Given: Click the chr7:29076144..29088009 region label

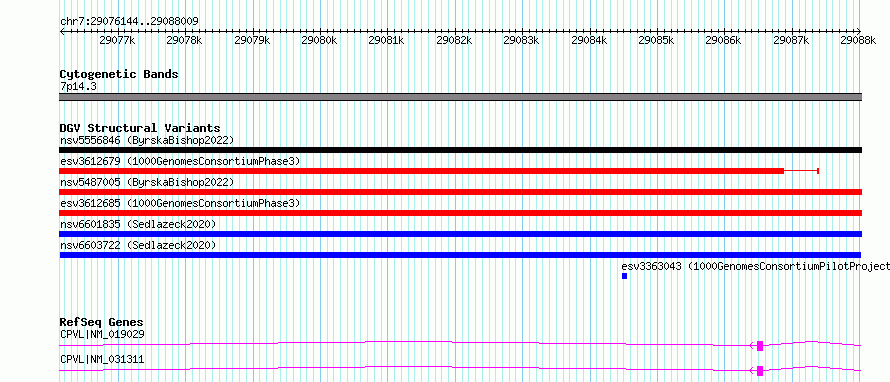Looking at the screenshot, I should click(129, 22).
